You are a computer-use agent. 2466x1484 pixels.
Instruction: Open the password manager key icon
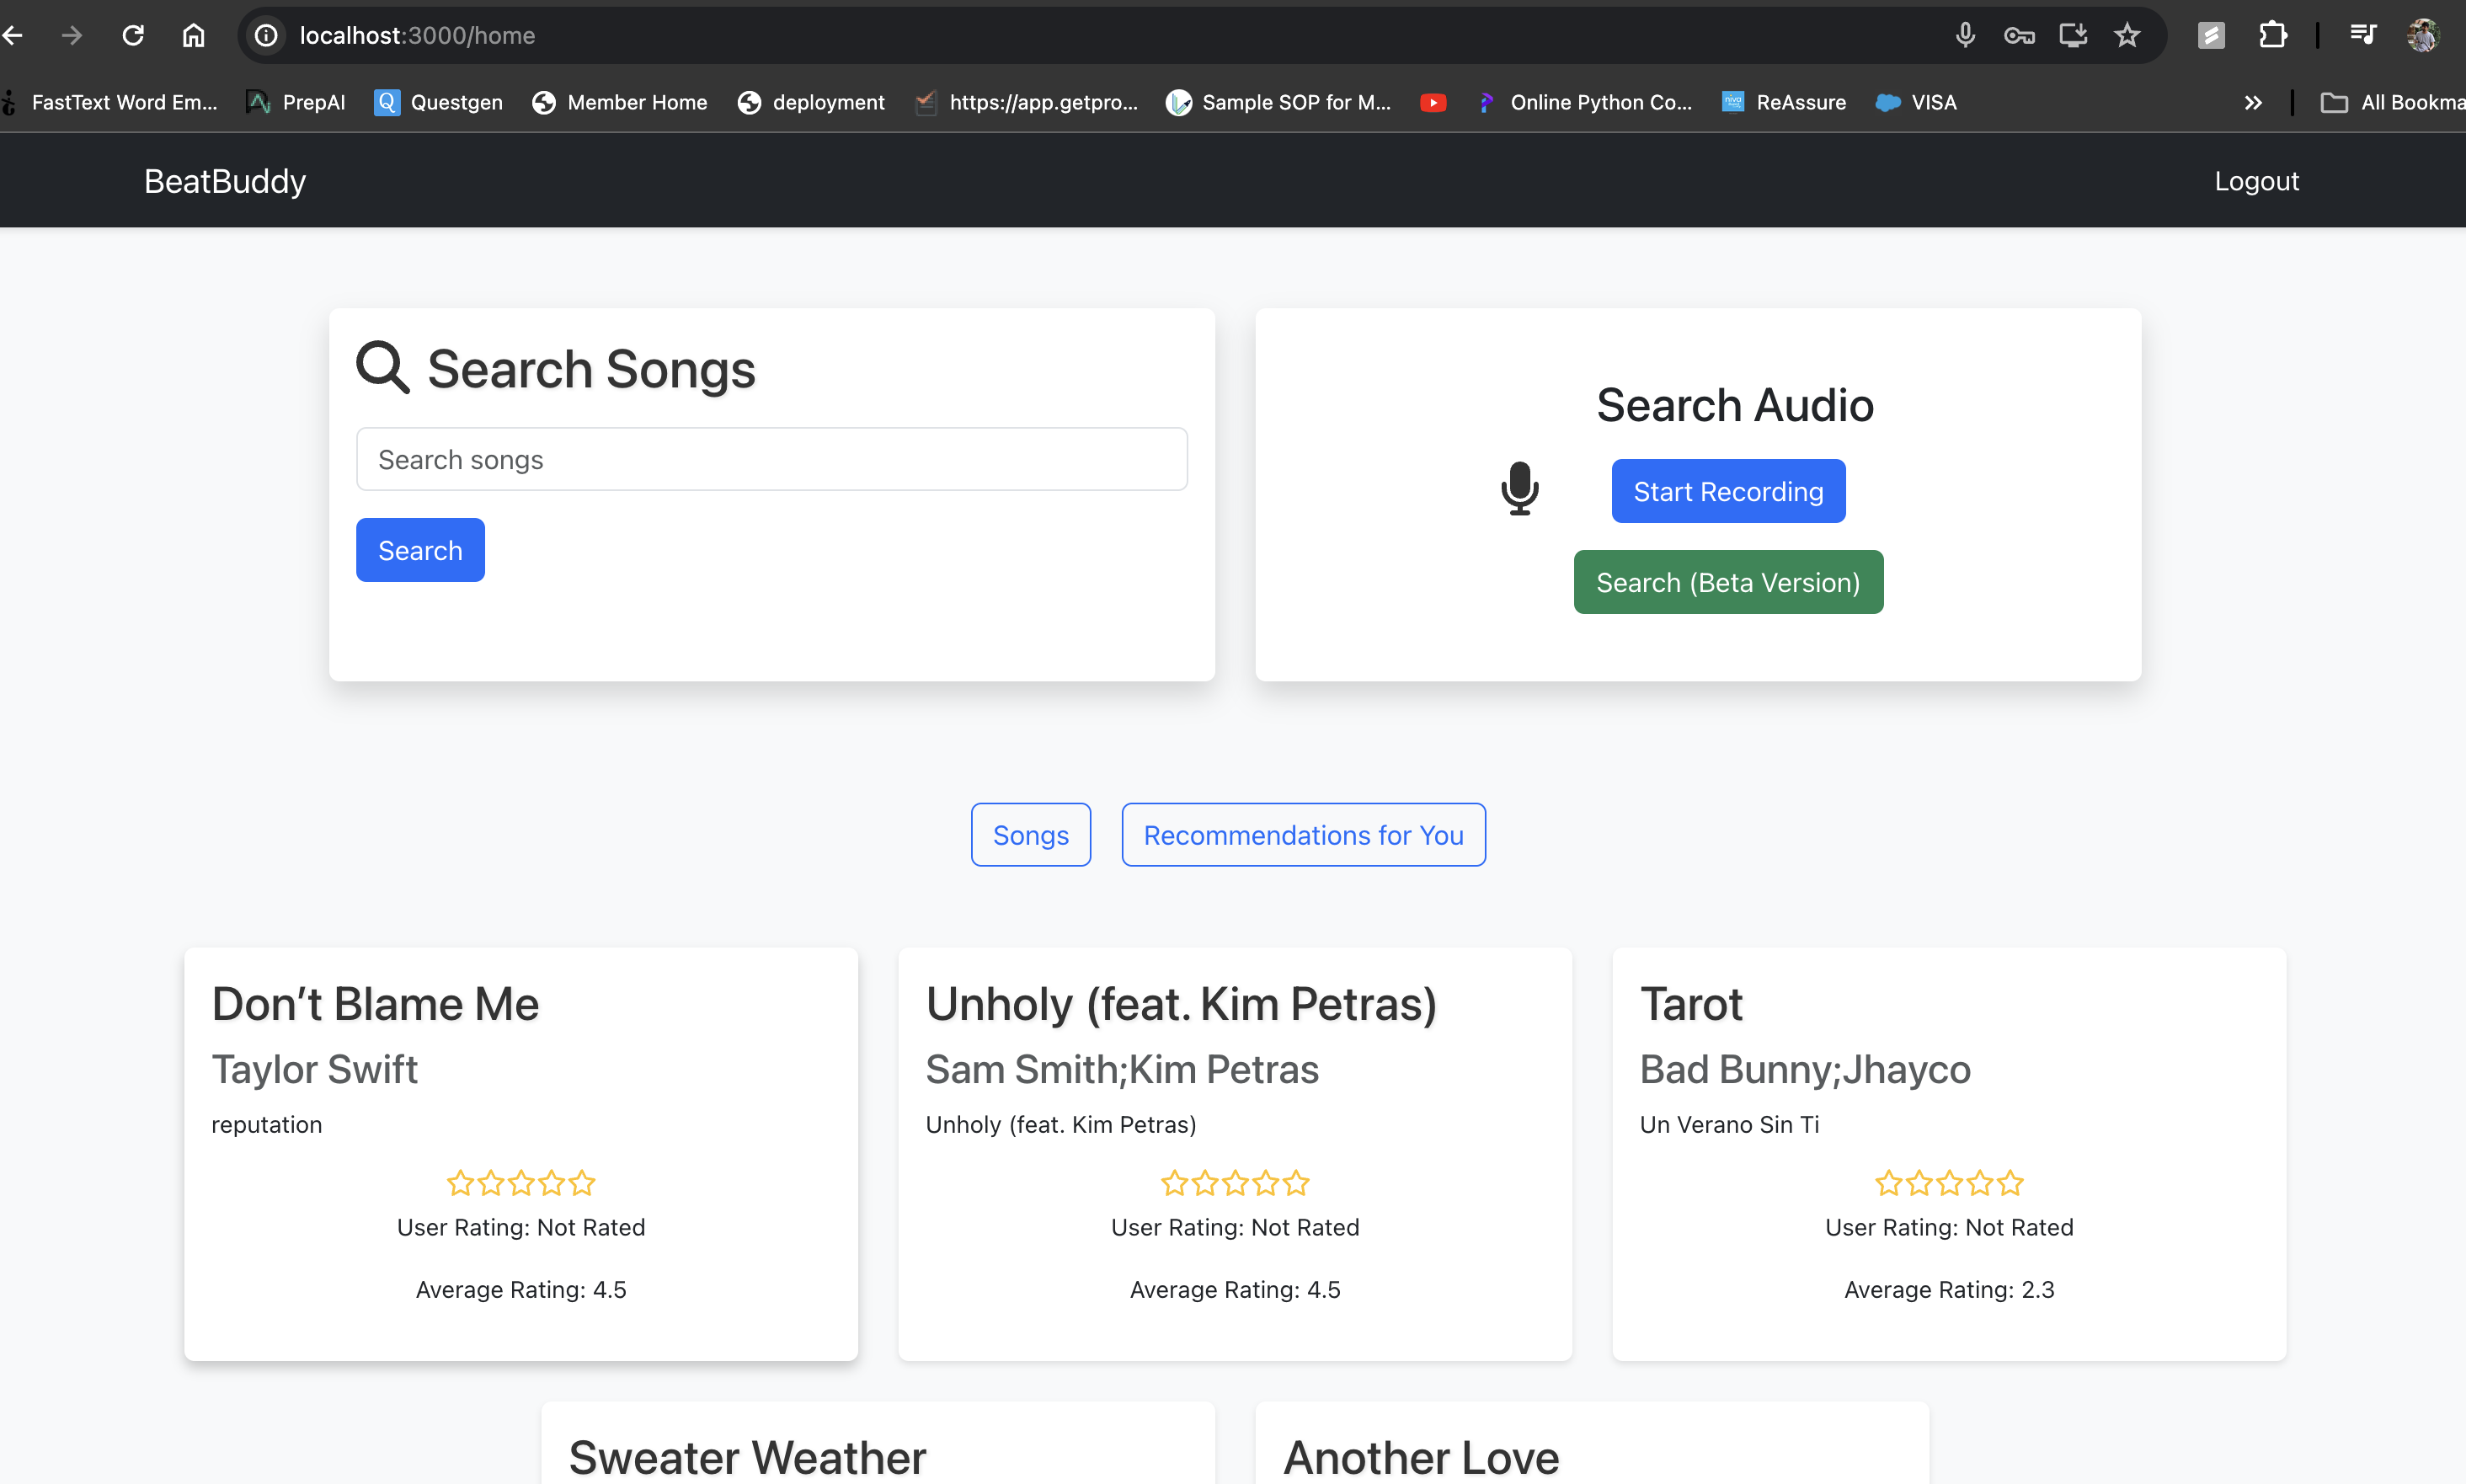tap(2019, 36)
